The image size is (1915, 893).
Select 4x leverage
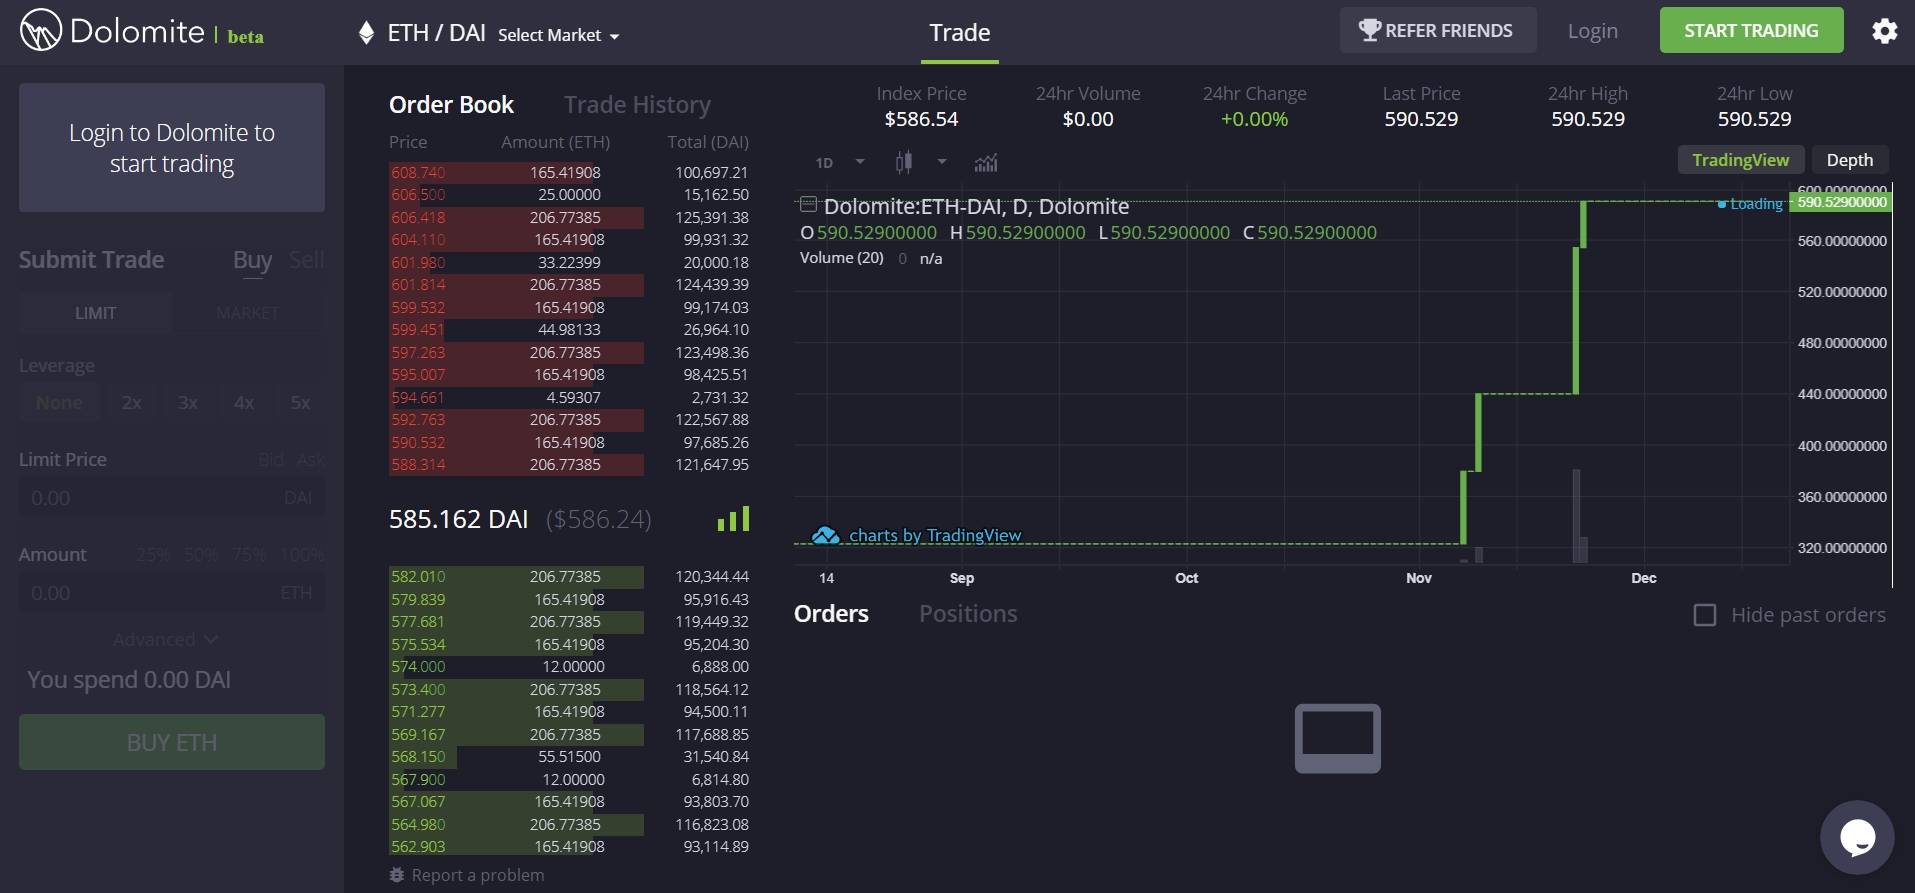click(x=243, y=402)
